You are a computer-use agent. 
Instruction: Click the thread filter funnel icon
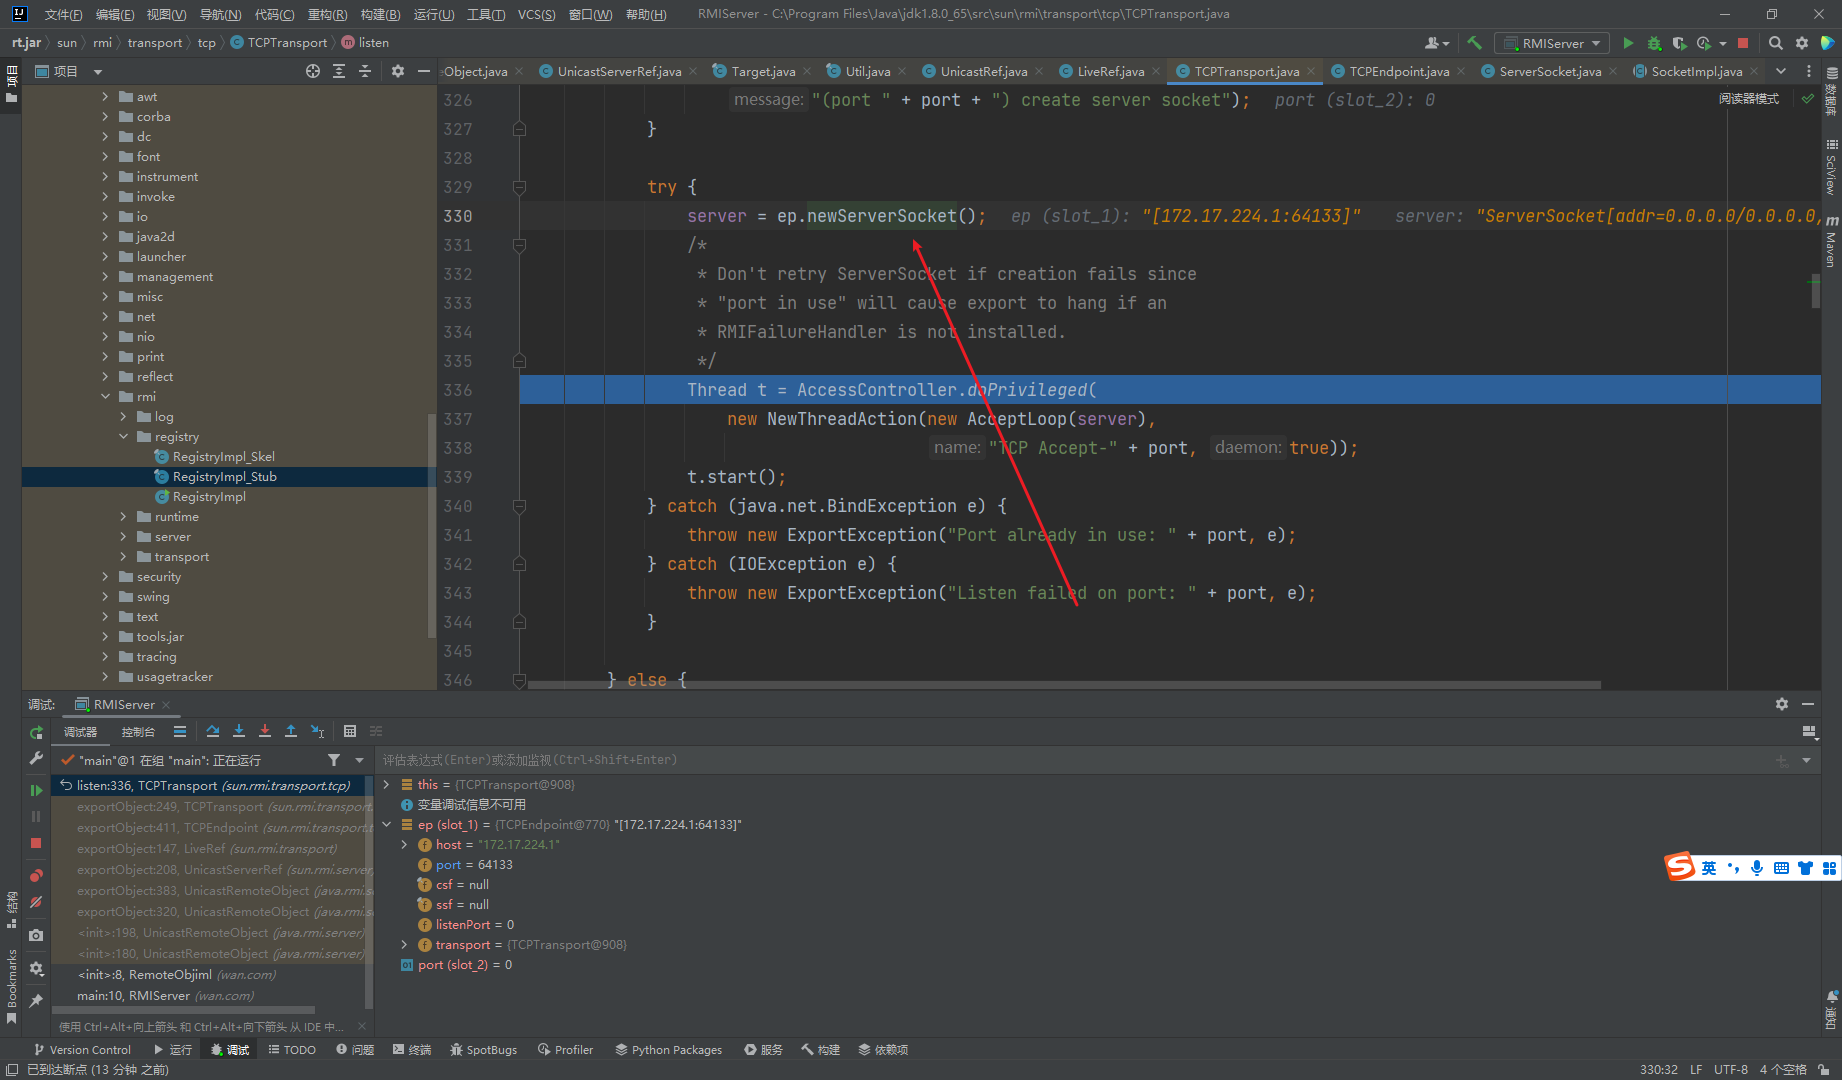(x=334, y=760)
